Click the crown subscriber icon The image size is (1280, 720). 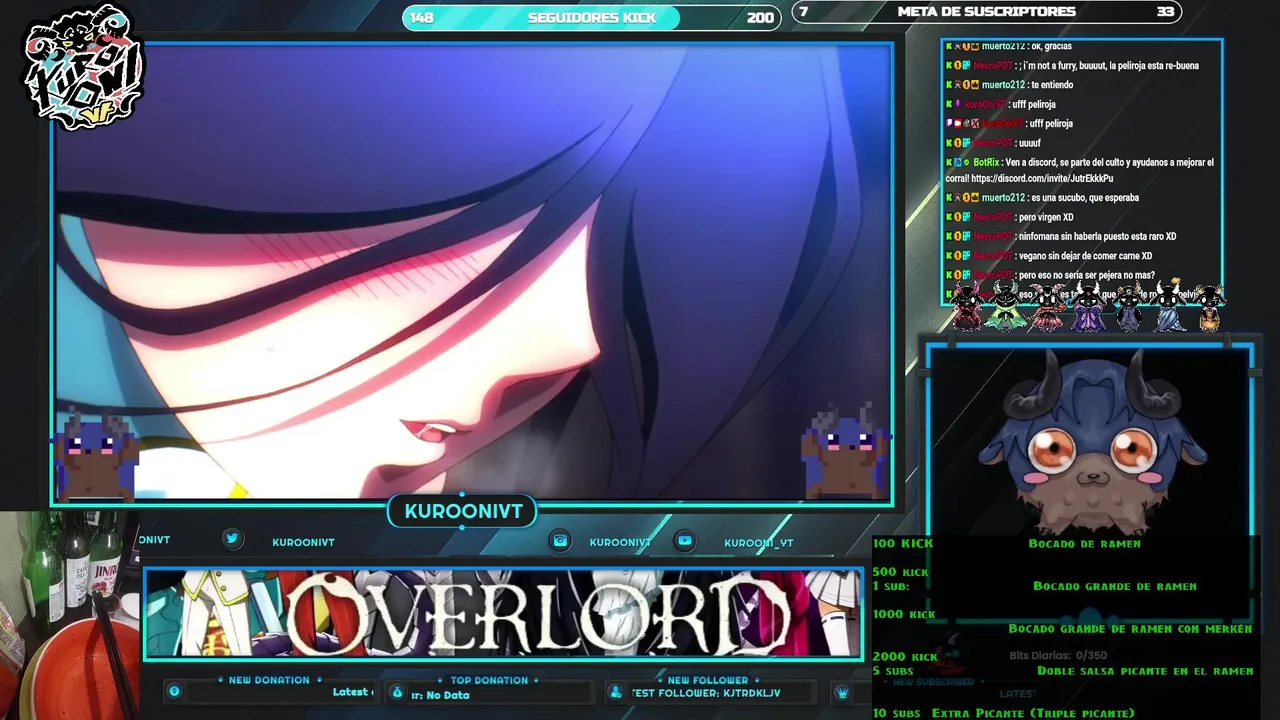tap(843, 692)
